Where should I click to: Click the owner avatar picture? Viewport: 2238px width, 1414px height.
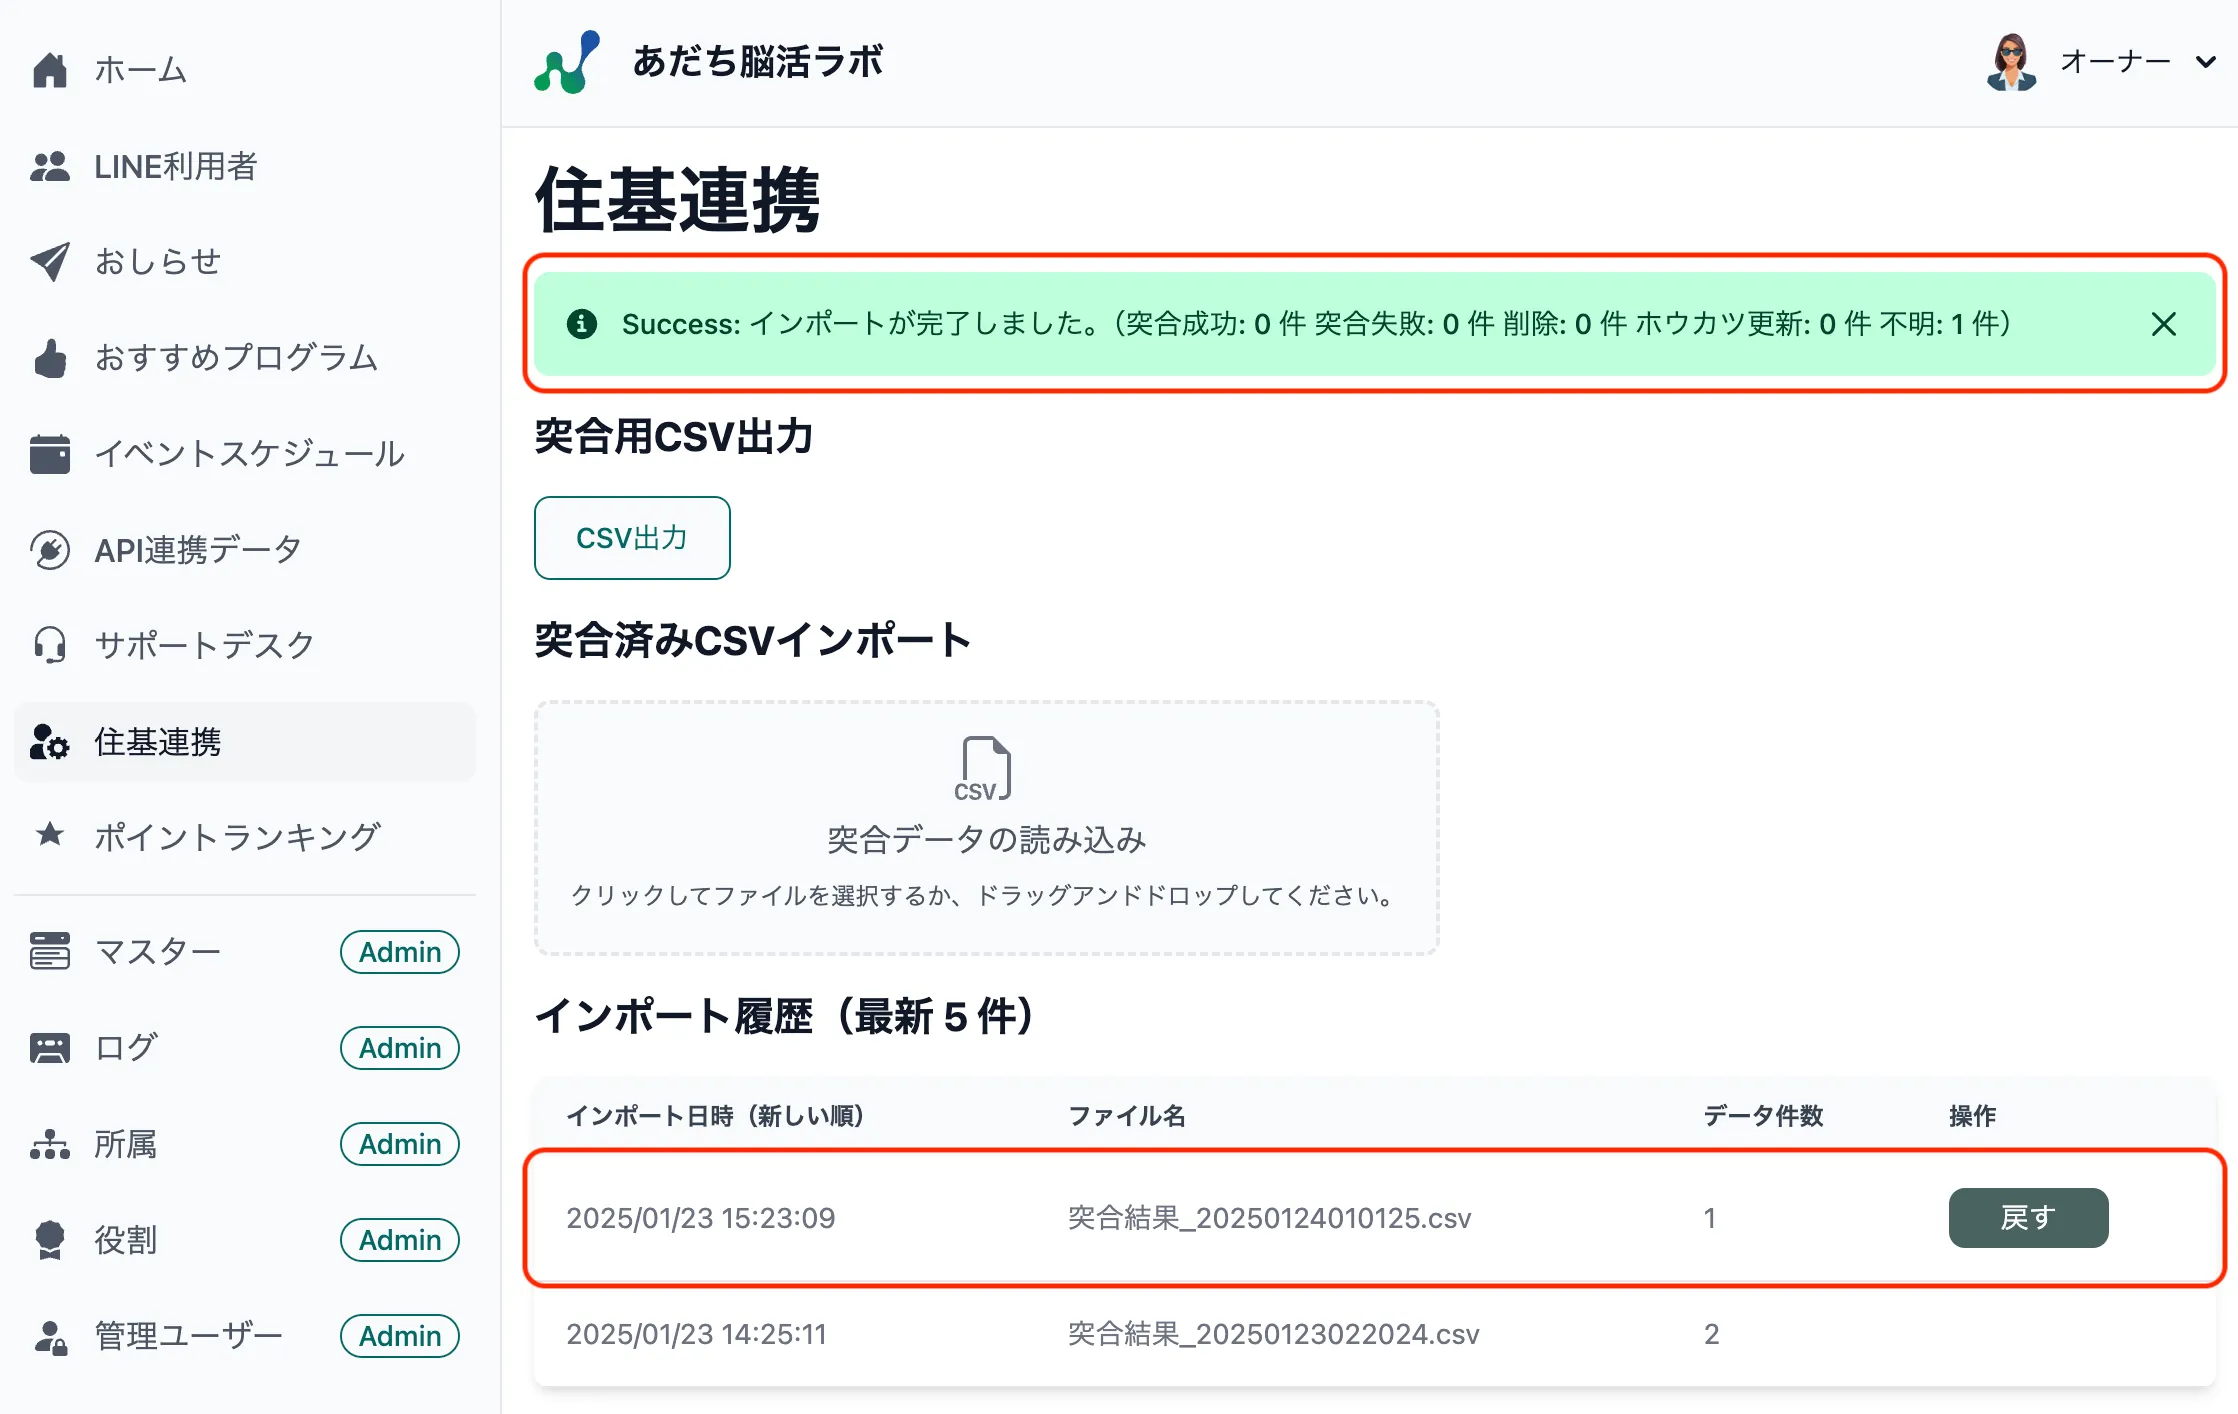[x=2011, y=62]
